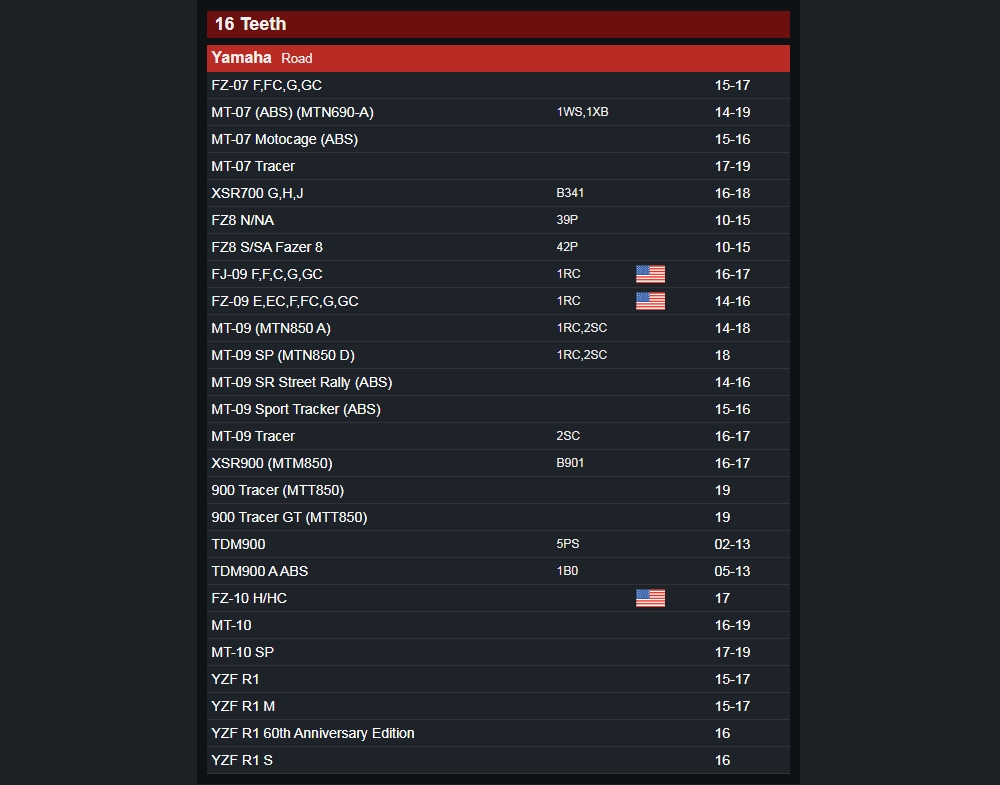Select the FZ8 S/SA Fazer 8 entry
1000x785 pixels.
(x=498, y=247)
